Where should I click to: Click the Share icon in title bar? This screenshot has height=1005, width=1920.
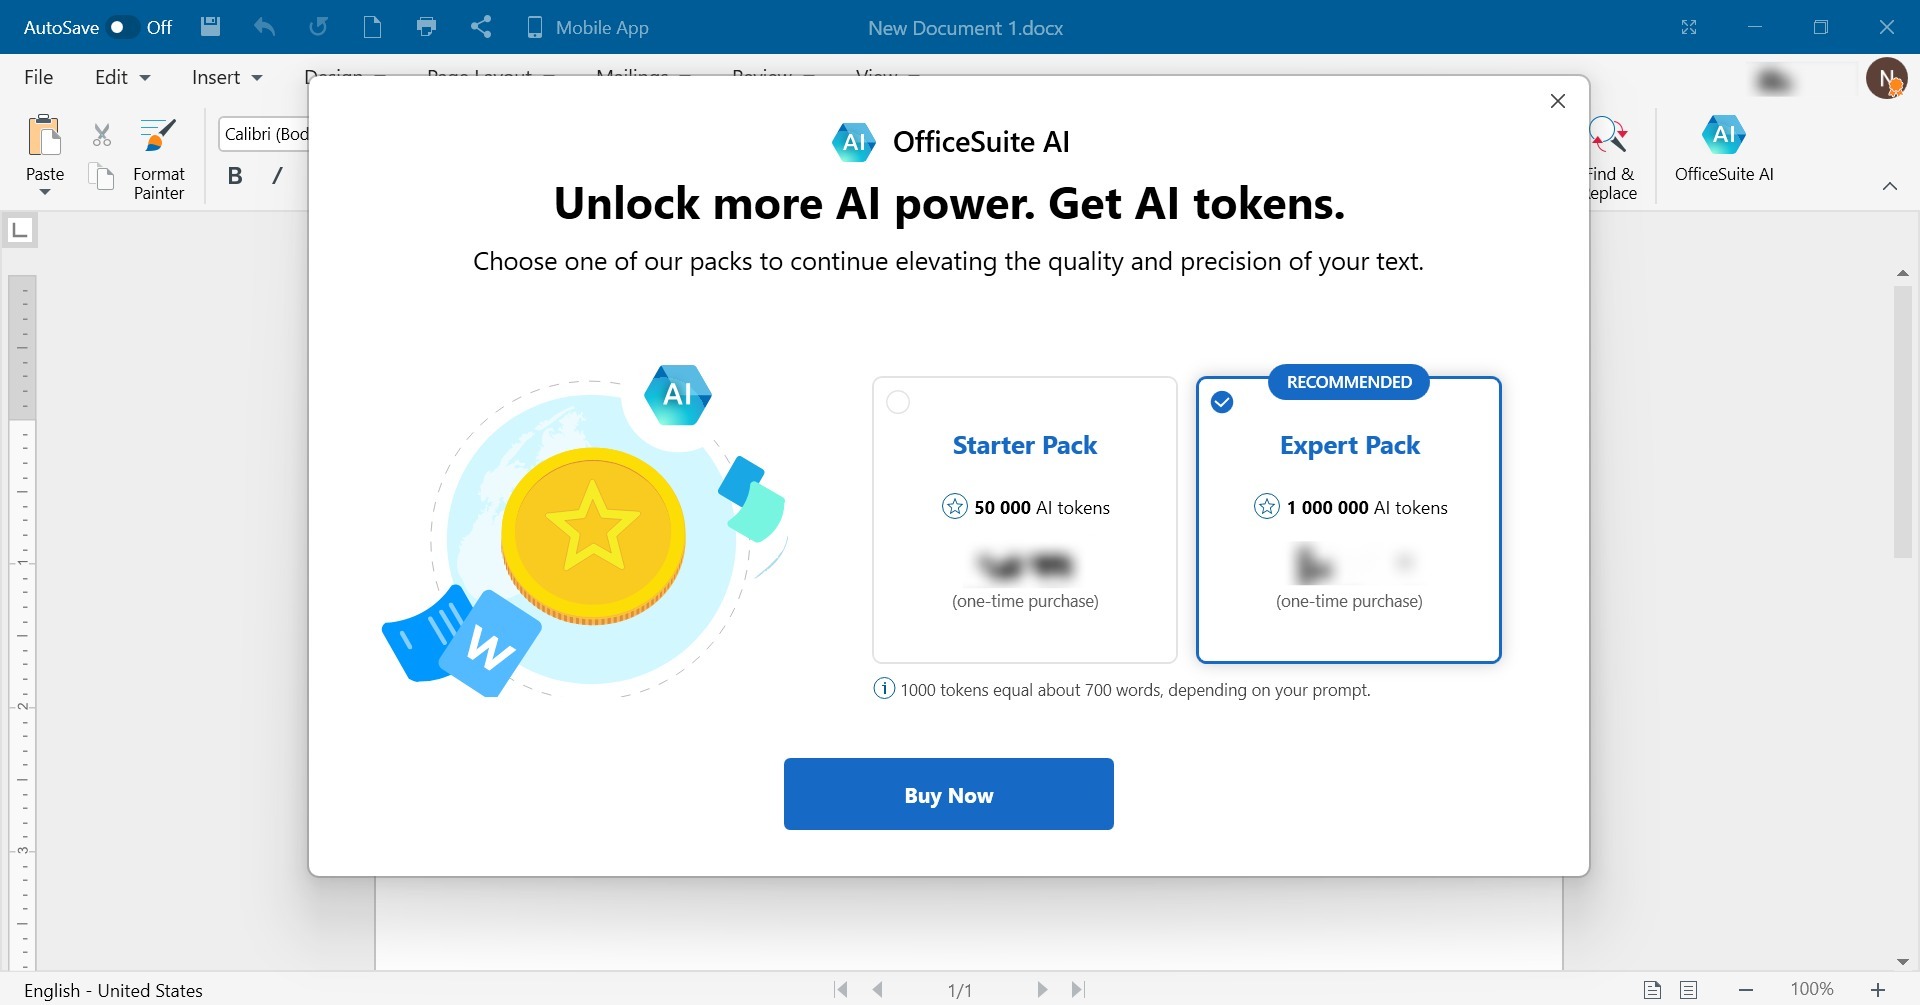coord(481,27)
